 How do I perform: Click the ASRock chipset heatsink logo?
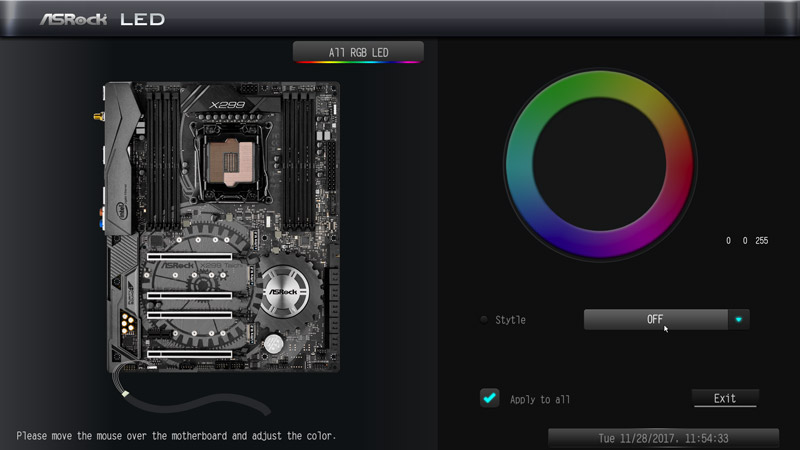pyautogui.click(x=284, y=291)
